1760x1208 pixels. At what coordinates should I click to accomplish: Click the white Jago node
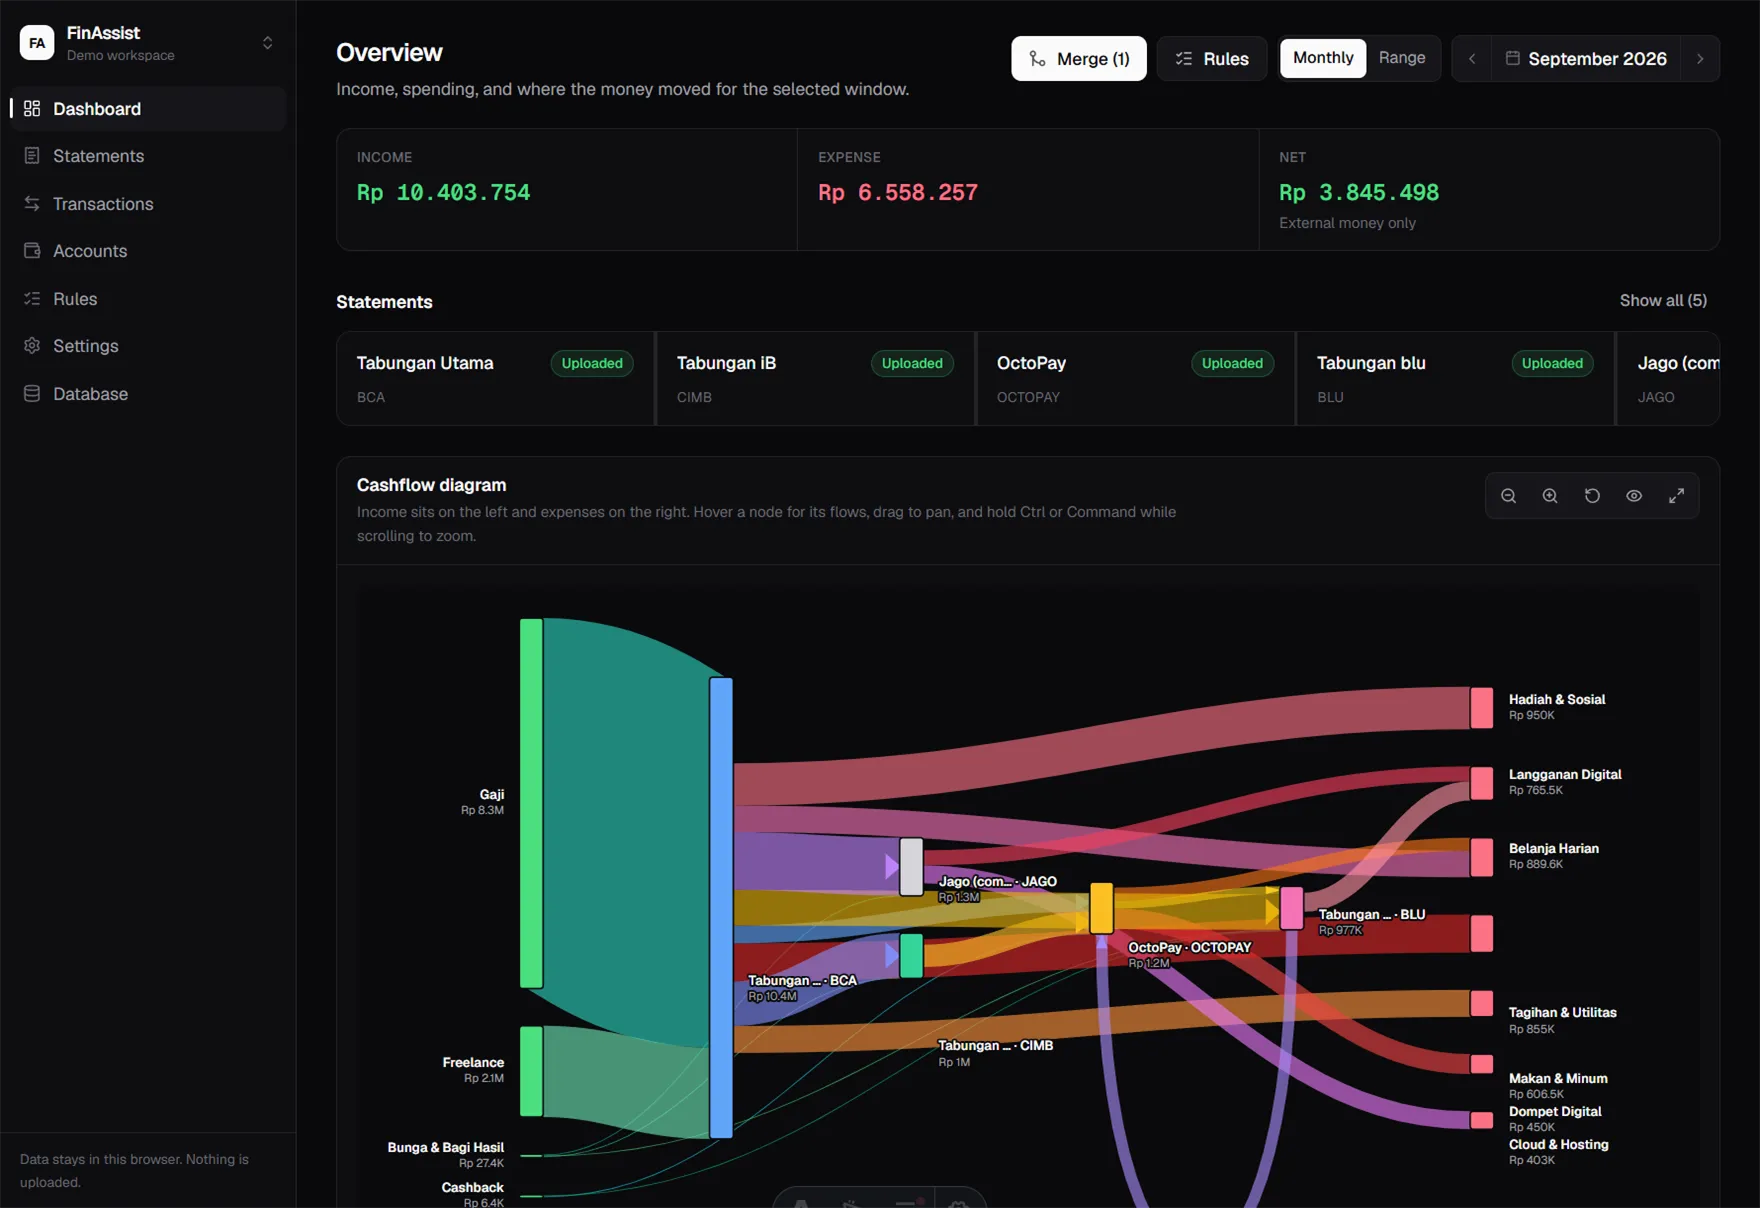pyautogui.click(x=911, y=867)
